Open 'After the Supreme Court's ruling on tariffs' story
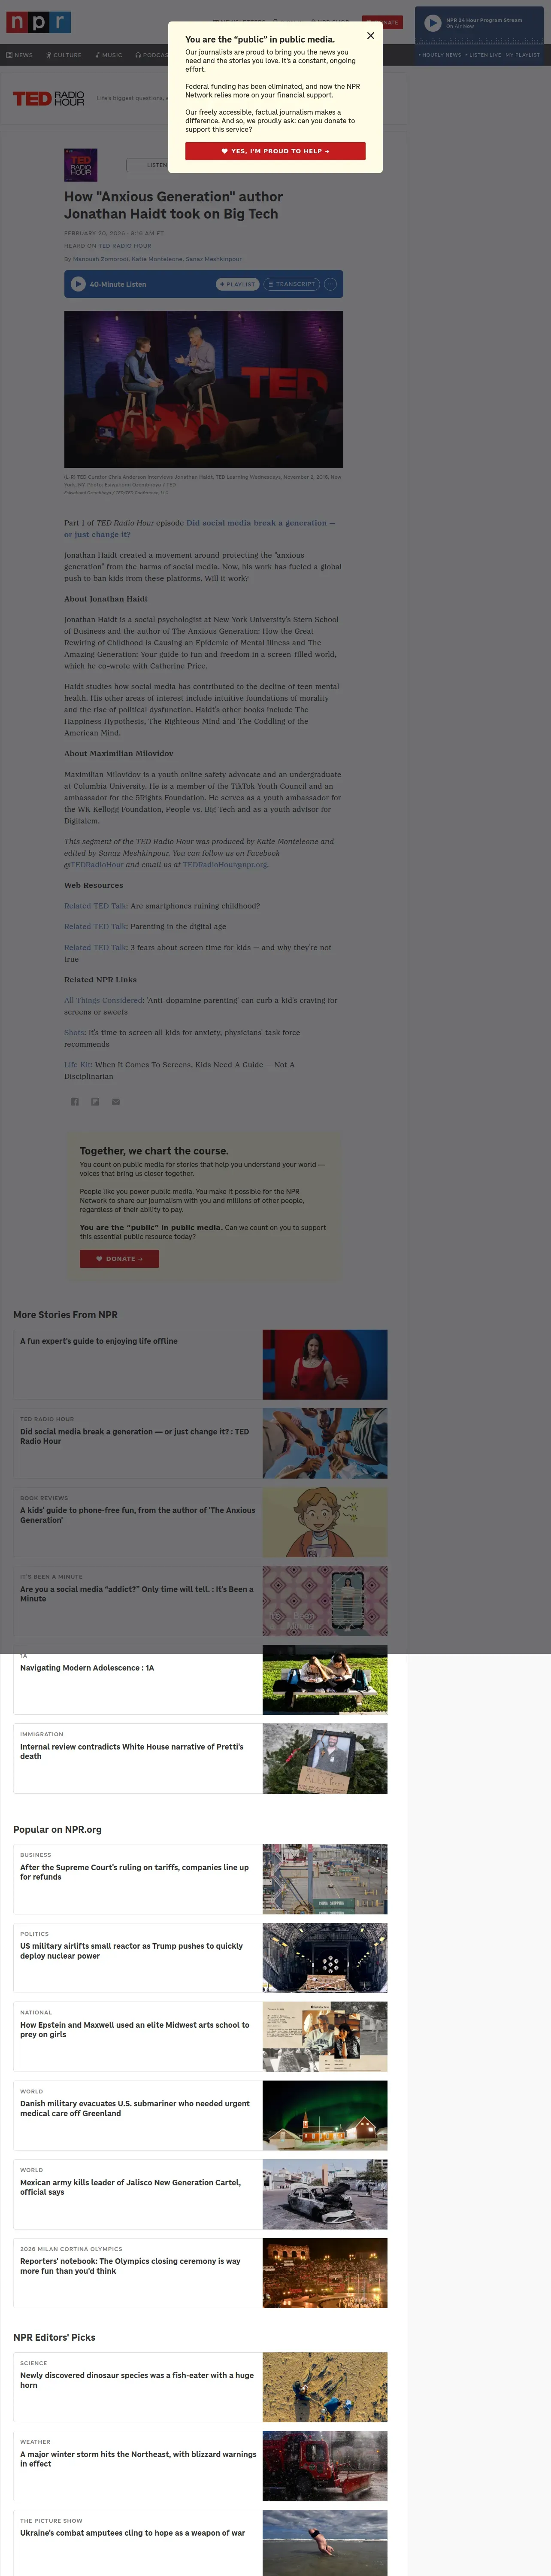Viewport: 551px width, 2576px height. click(135, 1872)
